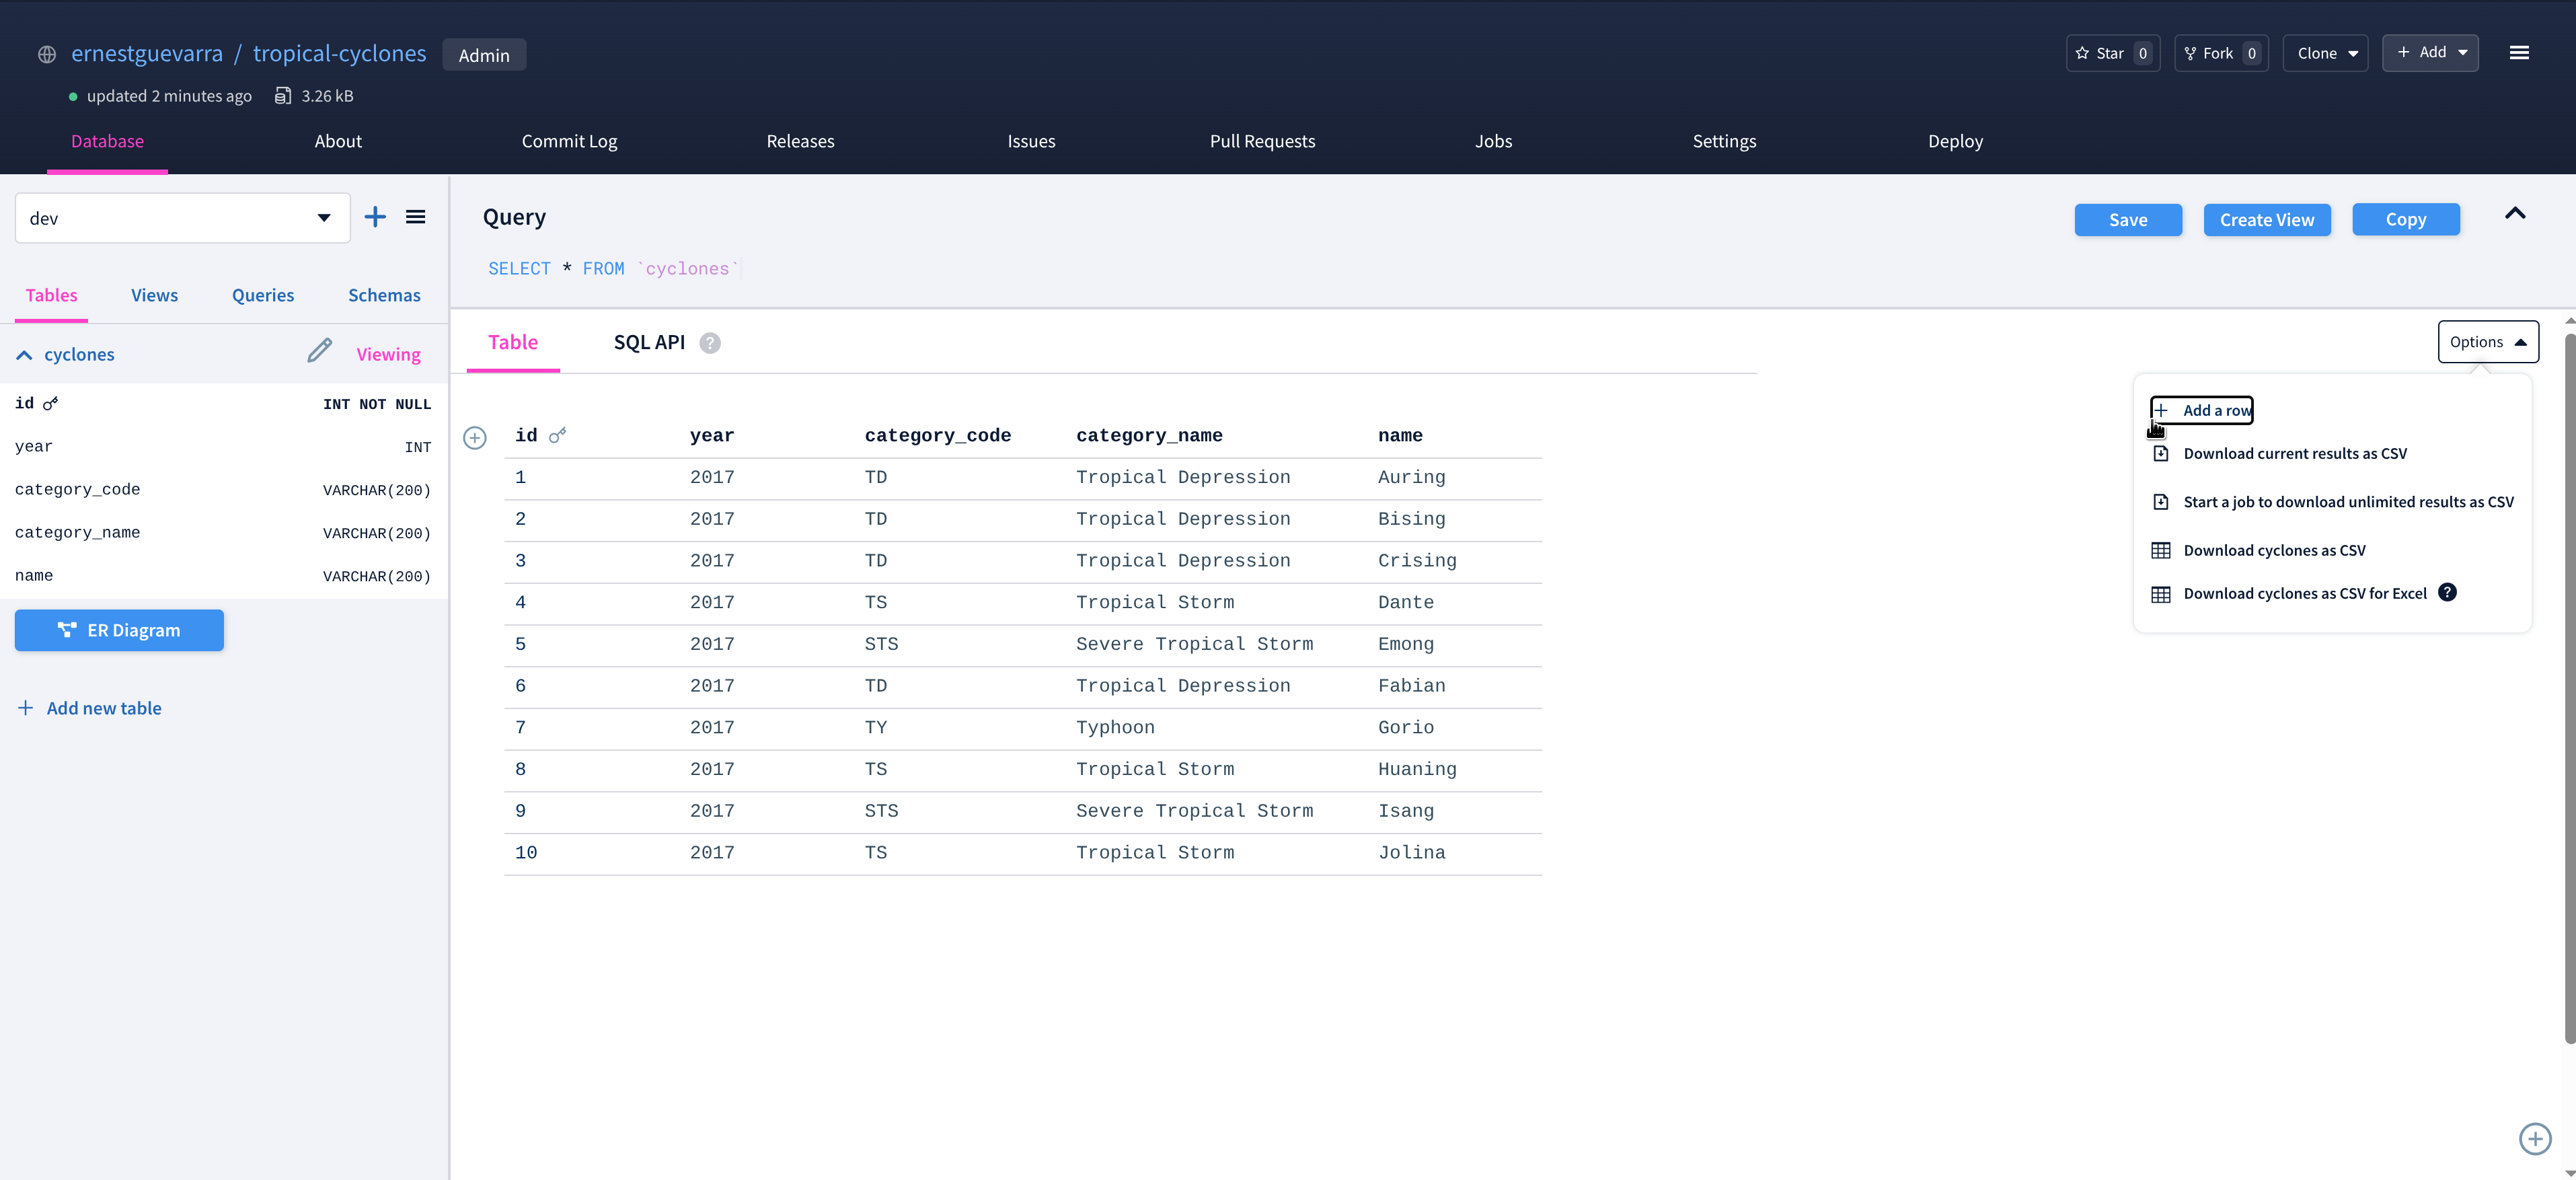The width and height of the screenshot is (2576, 1180).
Task: Click the help icon for CSV for Excel
Action: pos(2447,592)
